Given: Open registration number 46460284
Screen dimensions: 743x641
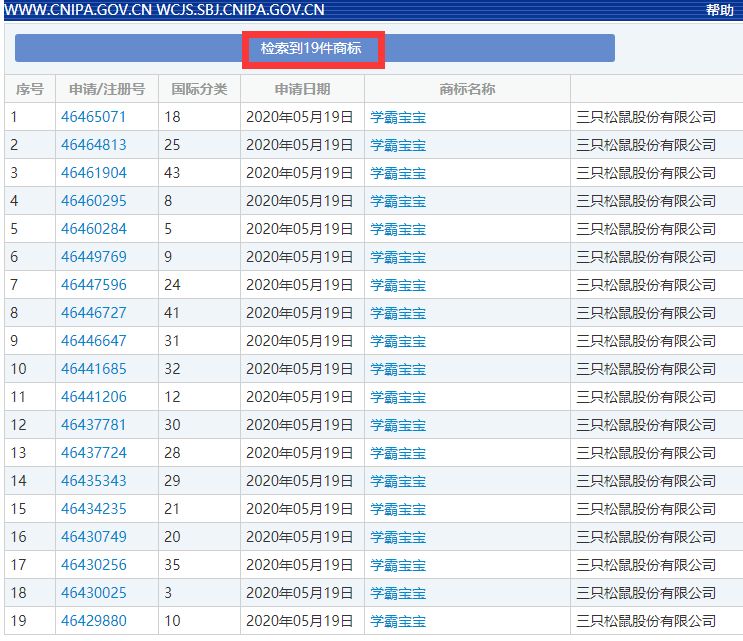Looking at the screenshot, I should (x=93, y=229).
